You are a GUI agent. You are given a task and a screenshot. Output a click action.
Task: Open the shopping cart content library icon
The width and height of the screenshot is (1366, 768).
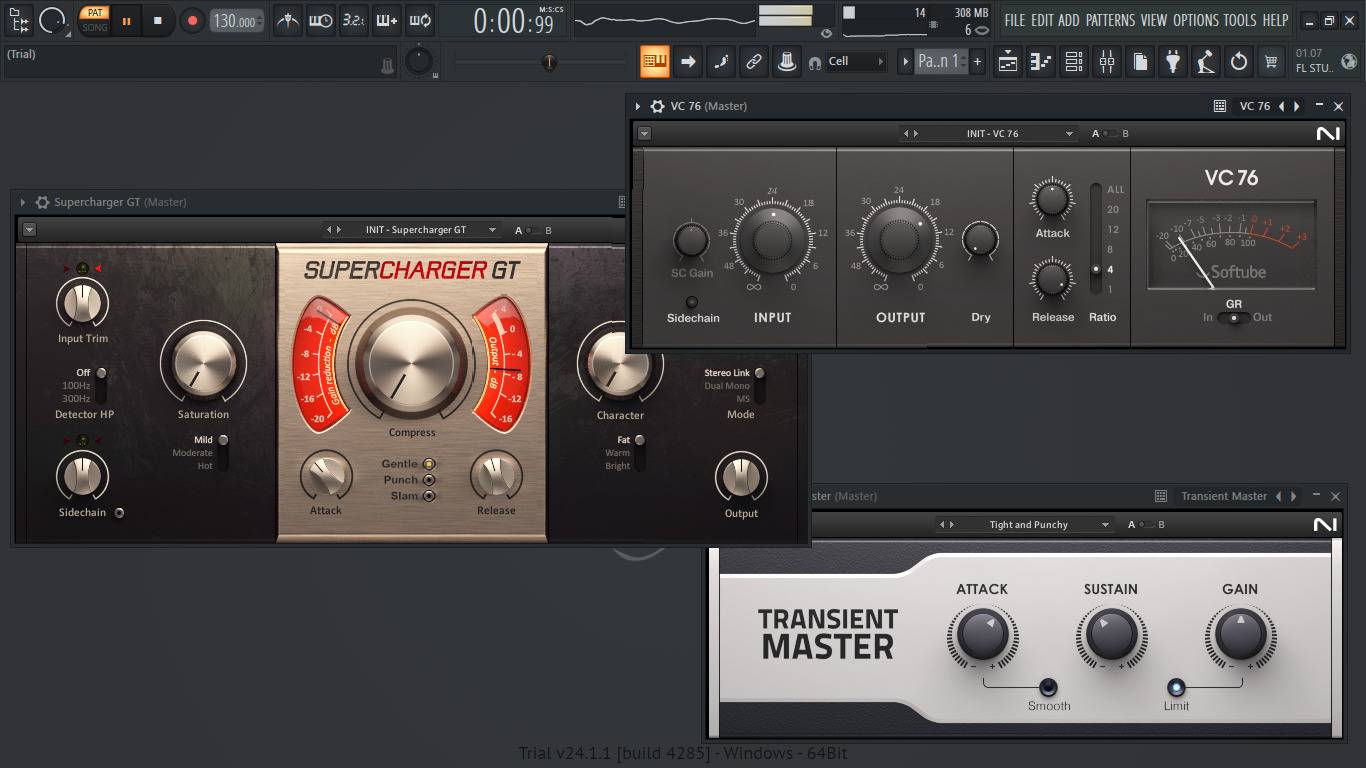[x=1272, y=62]
